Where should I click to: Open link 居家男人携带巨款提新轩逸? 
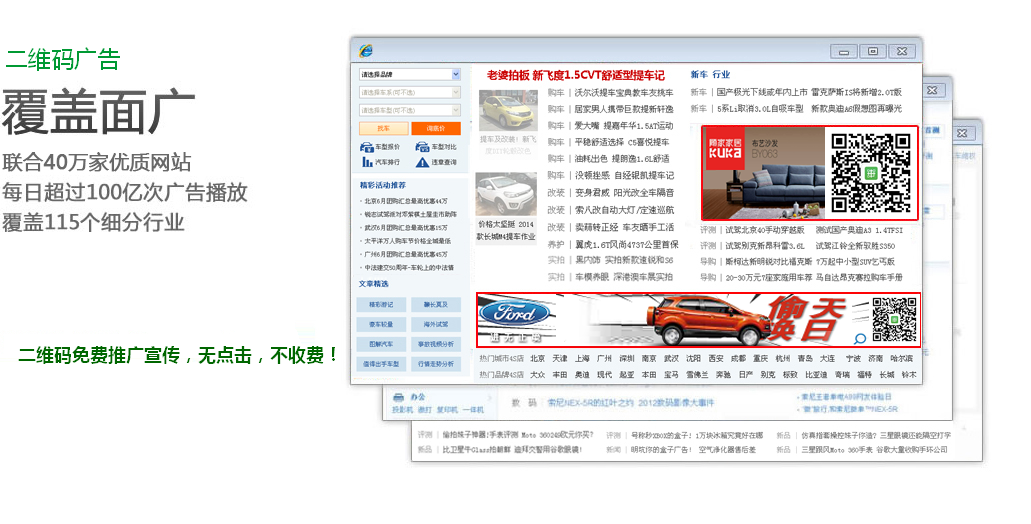click(x=625, y=109)
